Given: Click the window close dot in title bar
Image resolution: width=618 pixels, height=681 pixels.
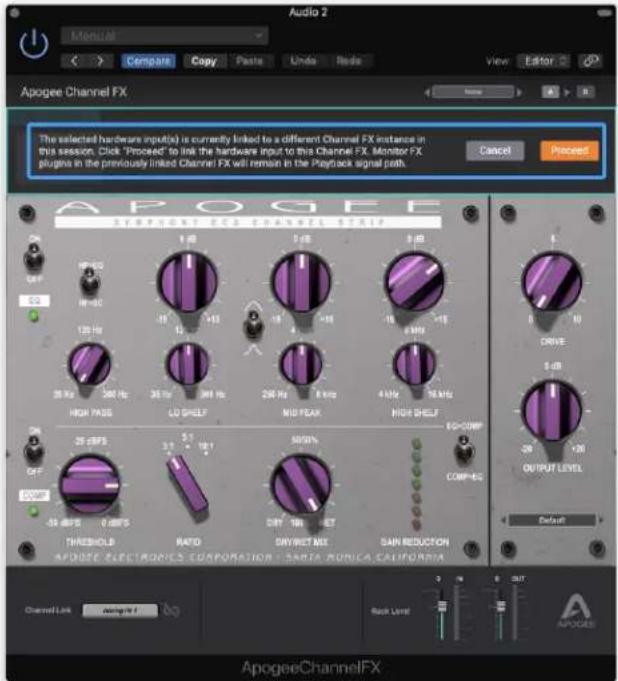Looking at the screenshot, I should click(x=14, y=13).
